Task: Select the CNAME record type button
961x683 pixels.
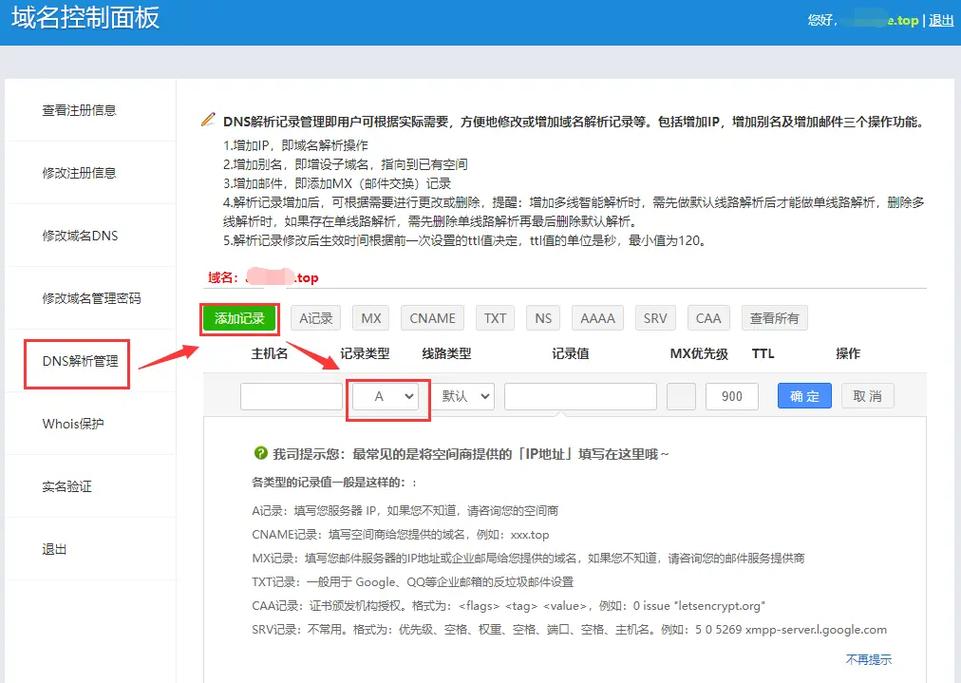Action: (431, 317)
